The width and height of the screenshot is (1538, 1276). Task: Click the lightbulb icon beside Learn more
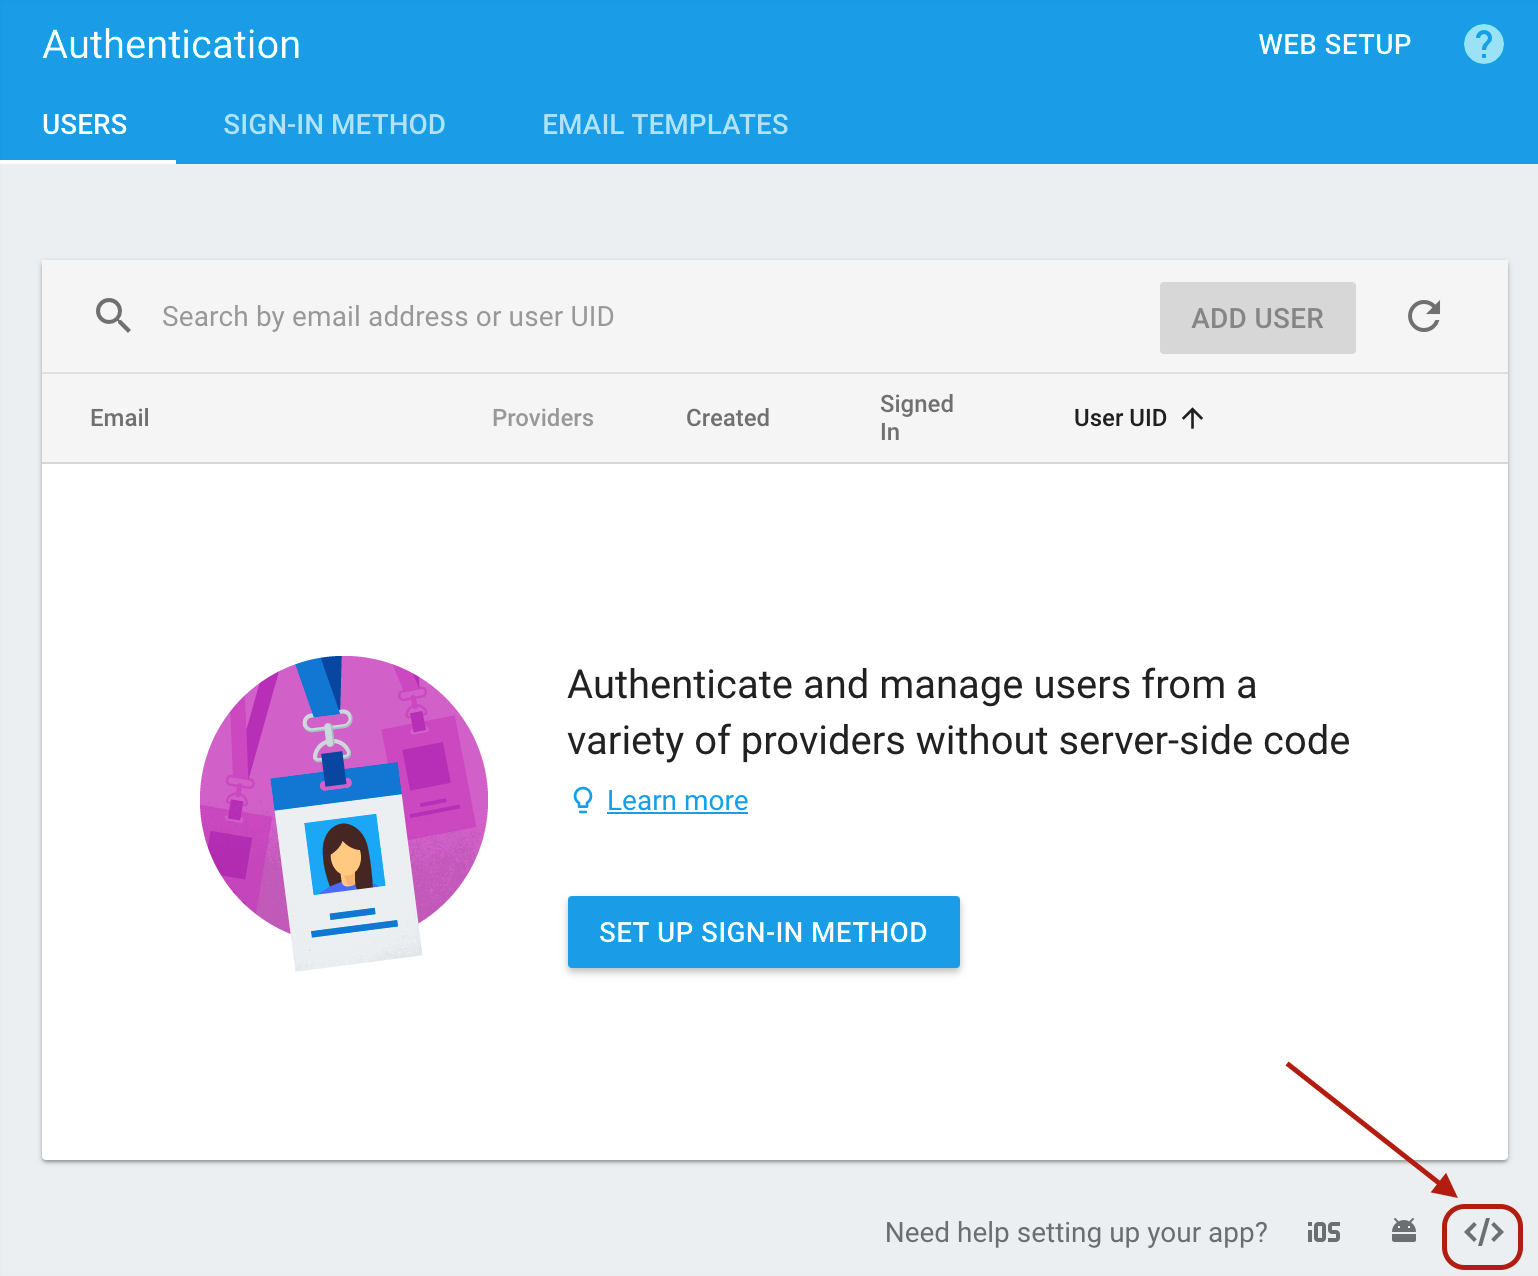(582, 800)
